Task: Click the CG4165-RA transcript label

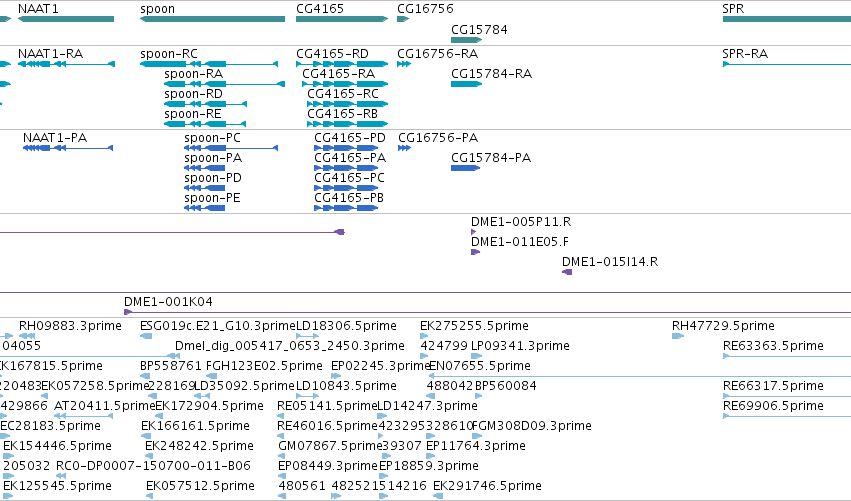Action: point(339,74)
